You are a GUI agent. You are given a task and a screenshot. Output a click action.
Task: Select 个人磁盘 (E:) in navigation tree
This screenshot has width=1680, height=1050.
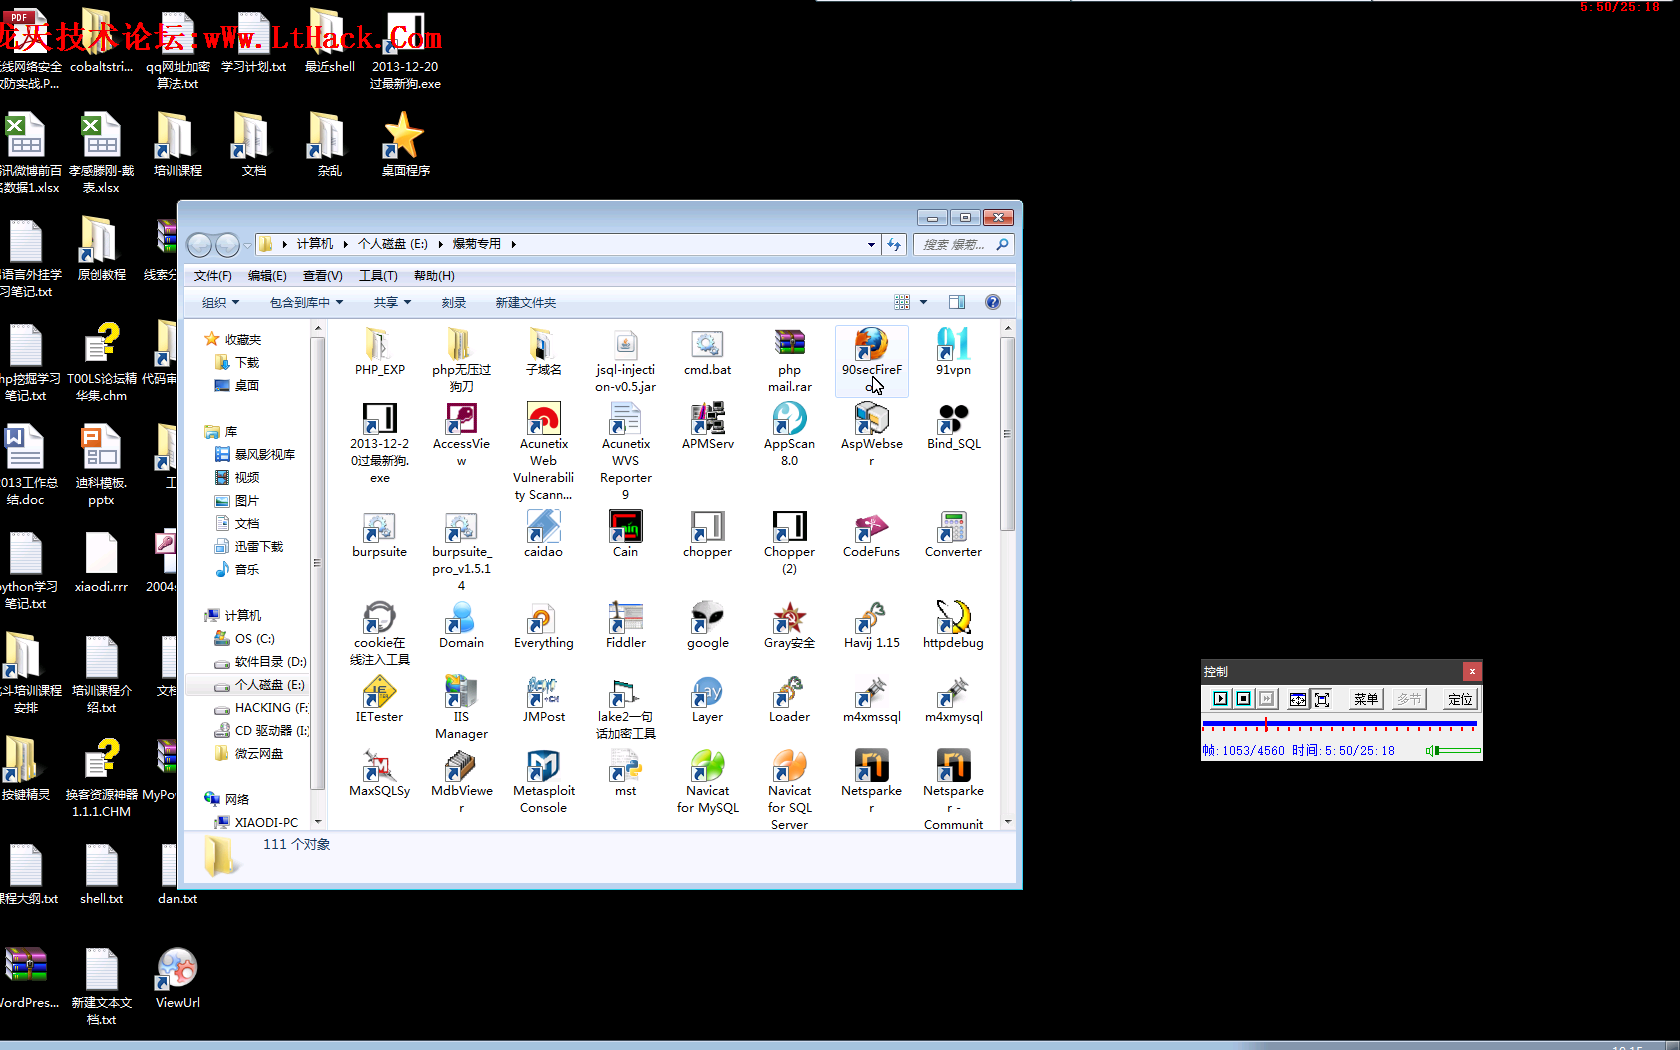[x=259, y=685]
